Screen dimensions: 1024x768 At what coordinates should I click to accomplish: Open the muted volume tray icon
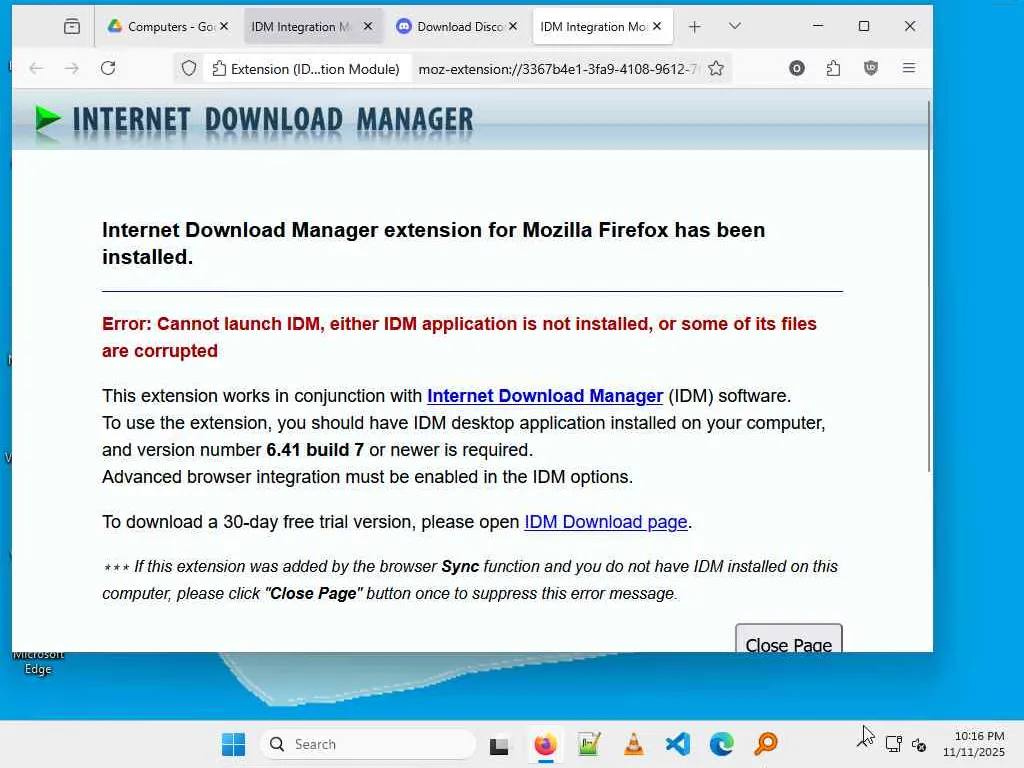tap(919, 744)
